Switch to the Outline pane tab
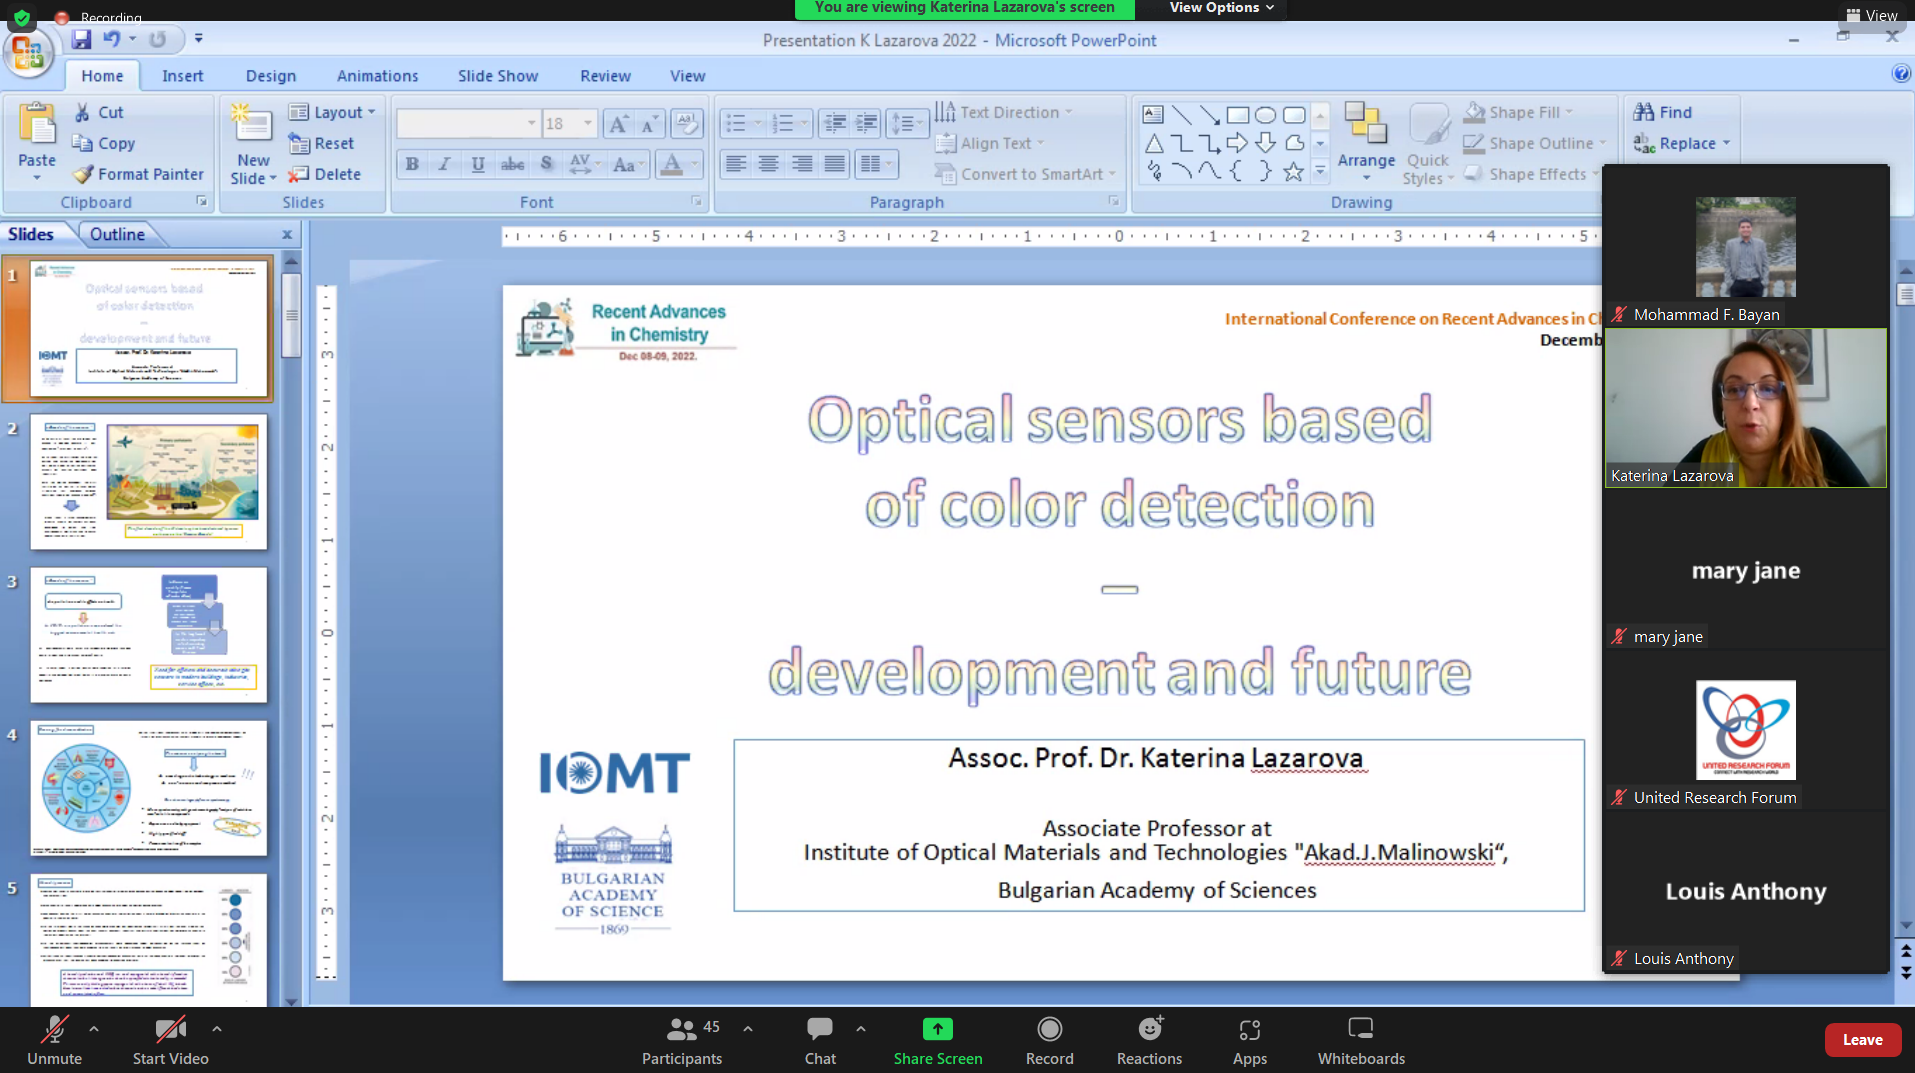This screenshot has width=1915, height=1073. point(117,234)
